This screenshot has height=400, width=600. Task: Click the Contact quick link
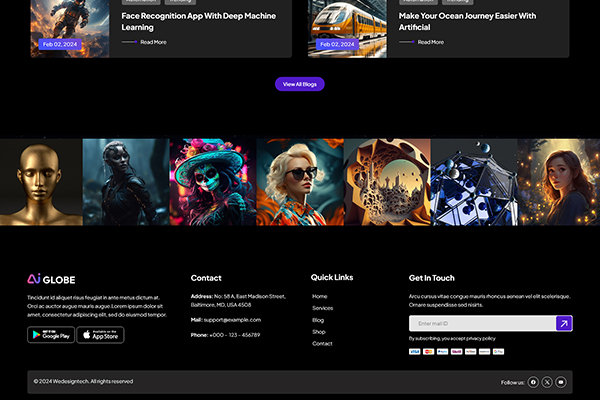(322, 343)
